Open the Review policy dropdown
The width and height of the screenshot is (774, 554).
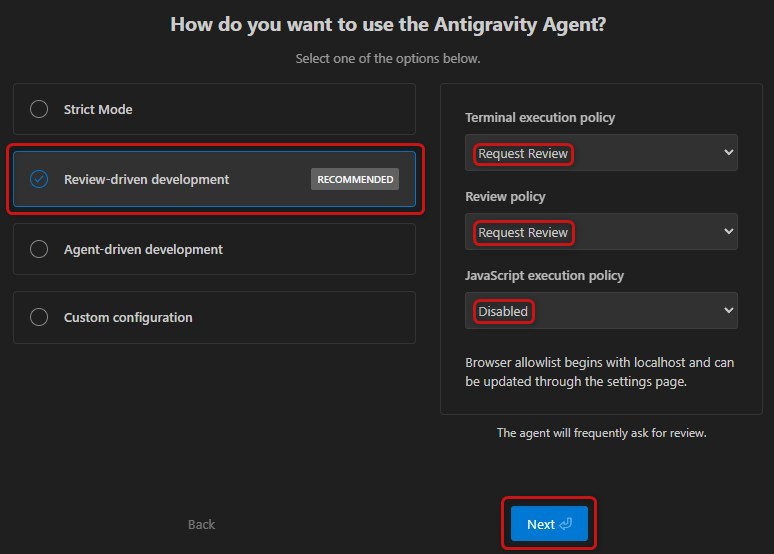(x=600, y=232)
